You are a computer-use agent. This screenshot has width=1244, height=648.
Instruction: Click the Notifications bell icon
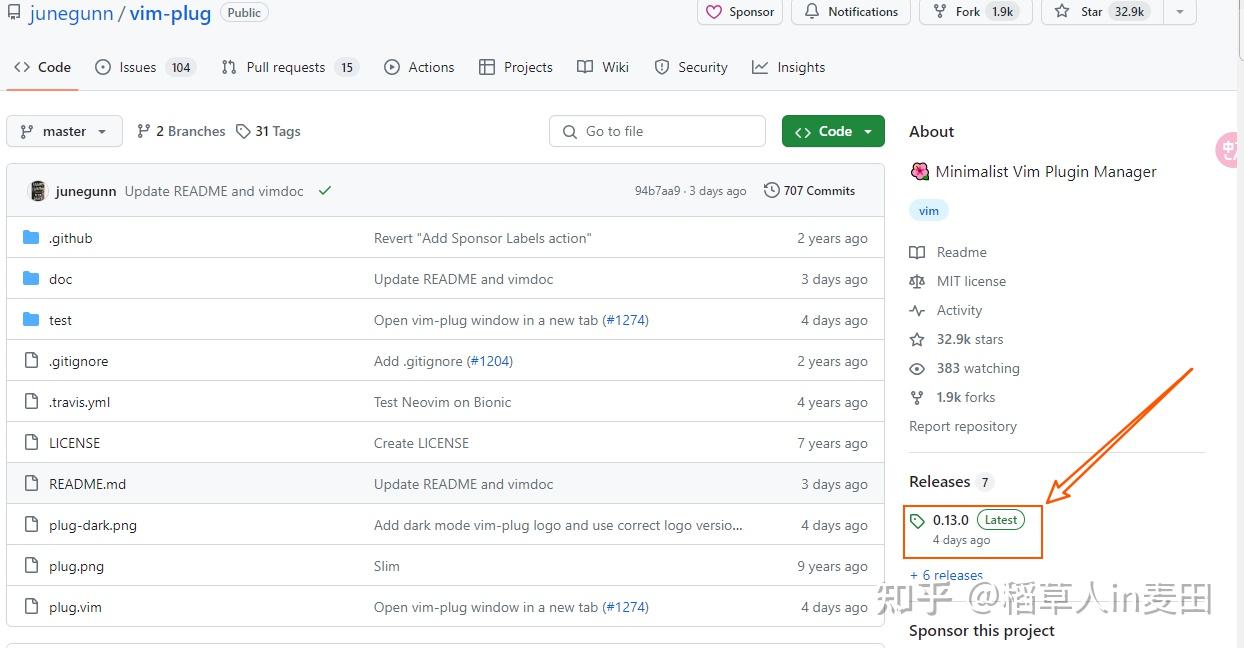coord(811,12)
